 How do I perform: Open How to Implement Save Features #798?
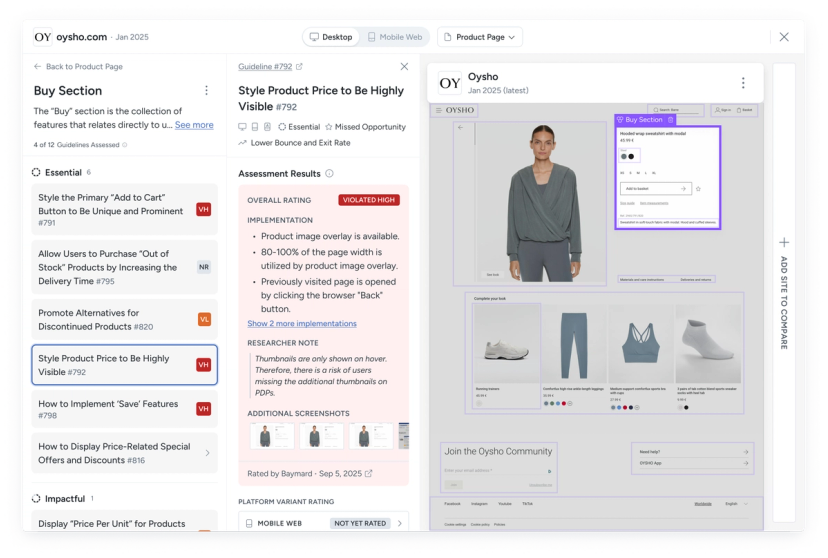124,409
